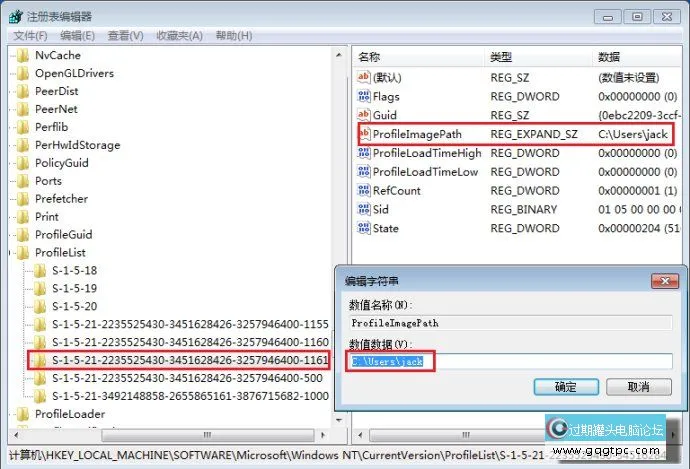Click the icon beside RefCount value
Image resolution: width=690 pixels, height=469 pixels.
pyautogui.click(x=363, y=191)
